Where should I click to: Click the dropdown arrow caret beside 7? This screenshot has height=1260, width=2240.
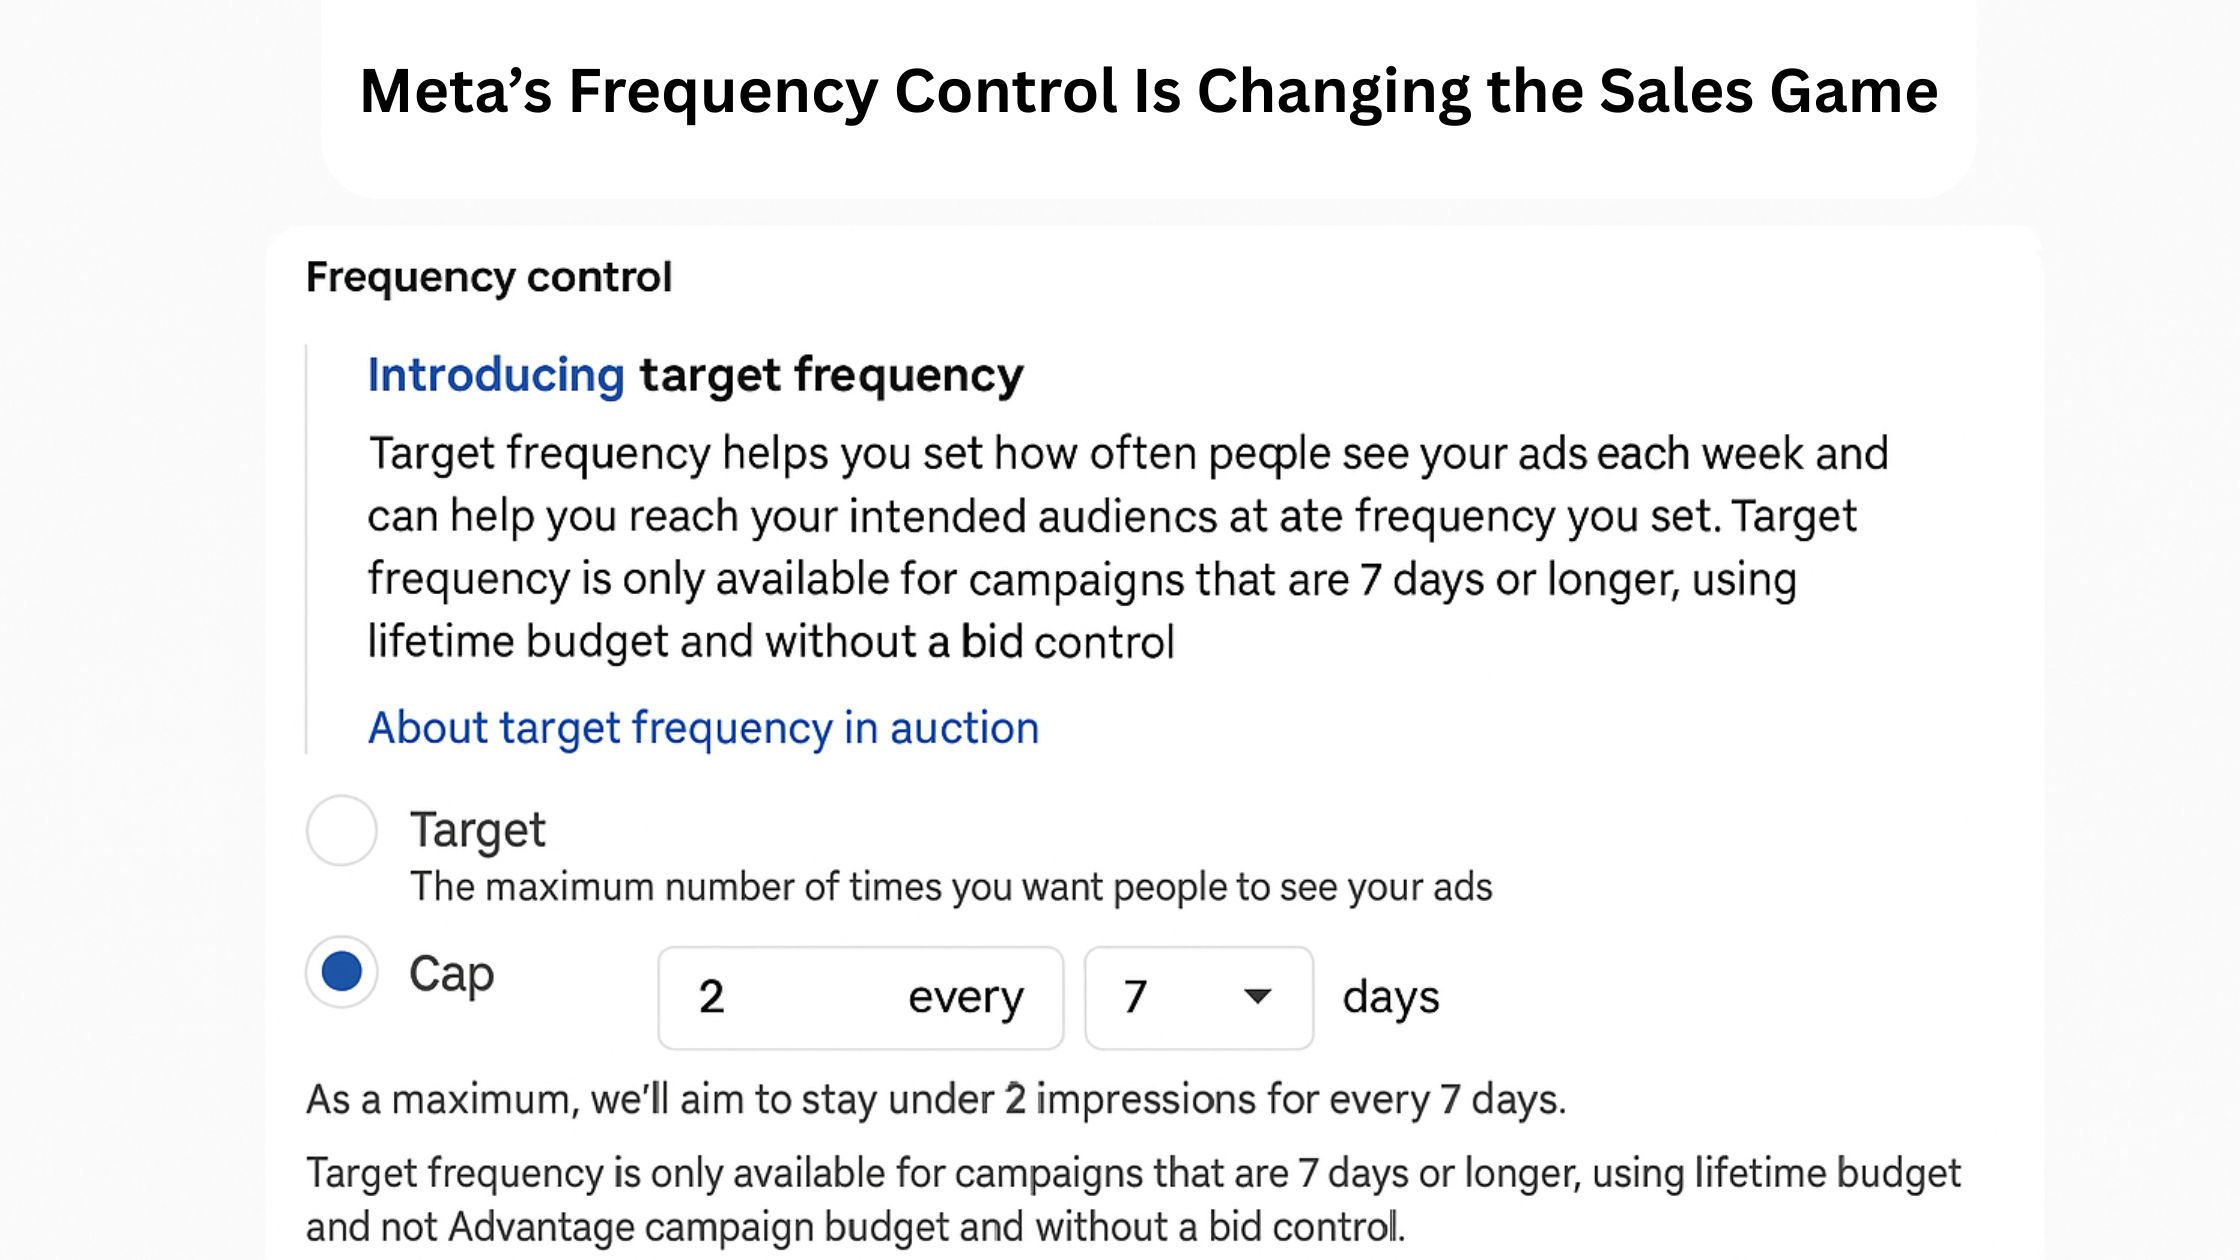coord(1257,996)
